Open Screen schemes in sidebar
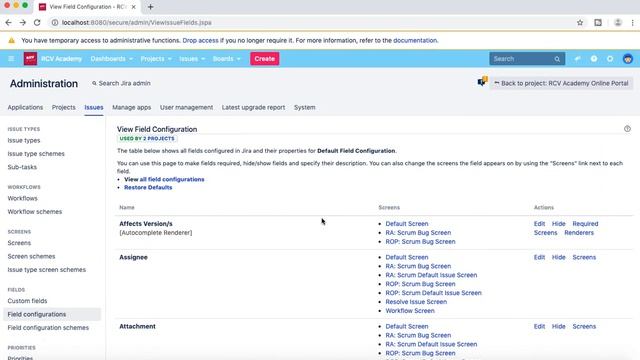This screenshot has width=640, height=360. click(x=31, y=256)
